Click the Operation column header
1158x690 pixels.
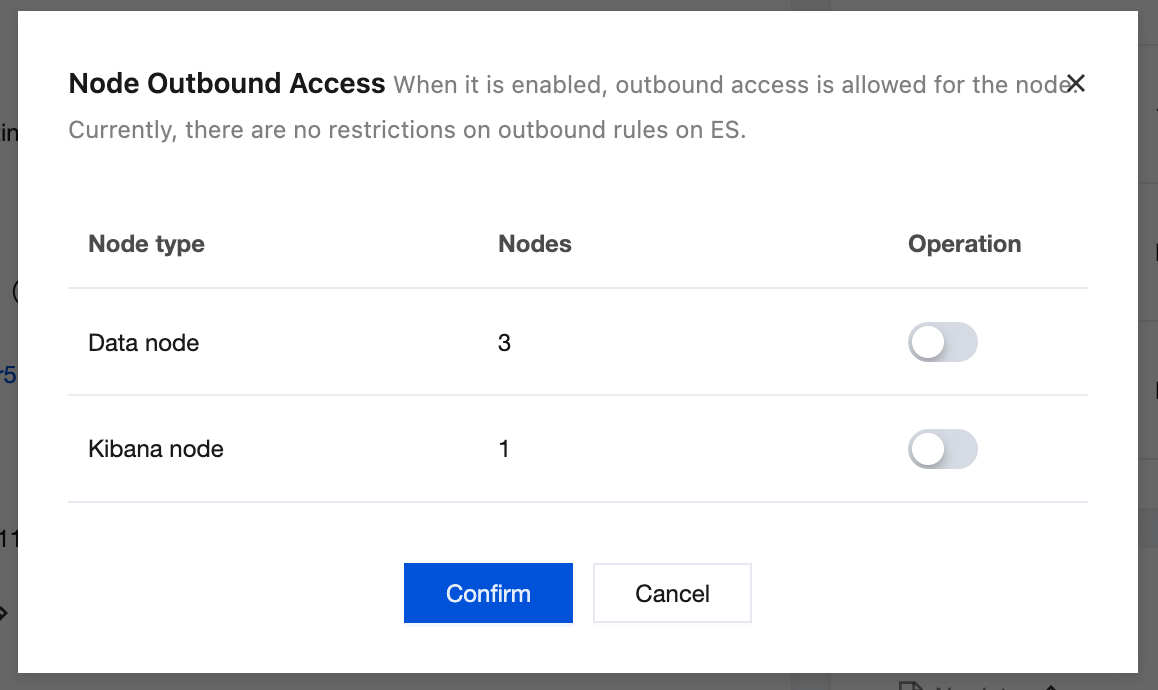(964, 244)
